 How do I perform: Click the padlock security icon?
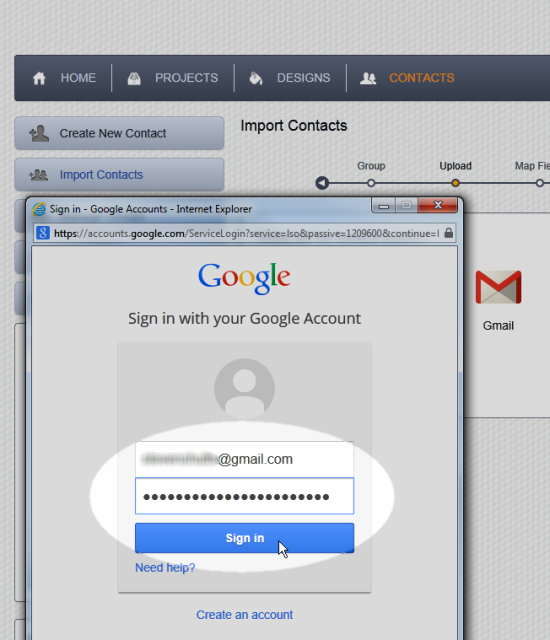[x=448, y=233]
